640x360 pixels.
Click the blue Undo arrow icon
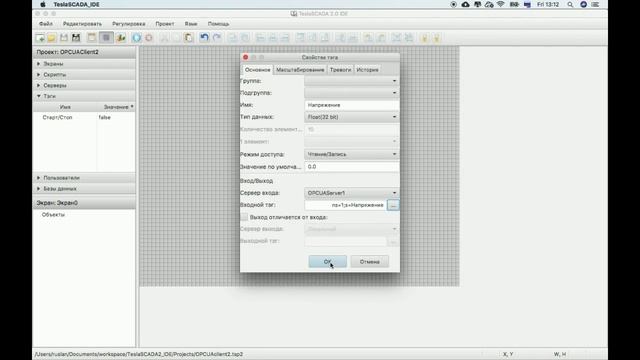click(204, 38)
